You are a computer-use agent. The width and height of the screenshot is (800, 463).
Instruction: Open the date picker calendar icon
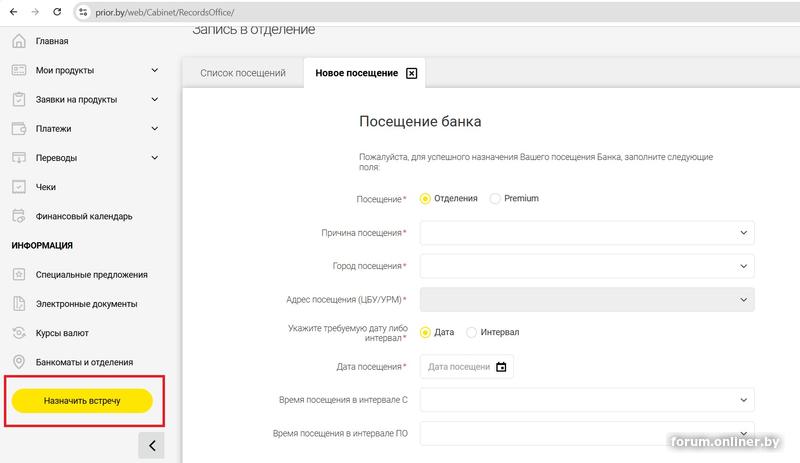[x=501, y=367]
